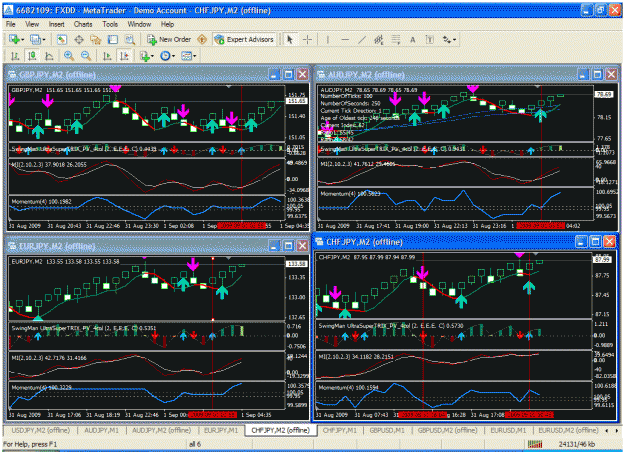Toggle chart auto scroll

(x=107, y=56)
